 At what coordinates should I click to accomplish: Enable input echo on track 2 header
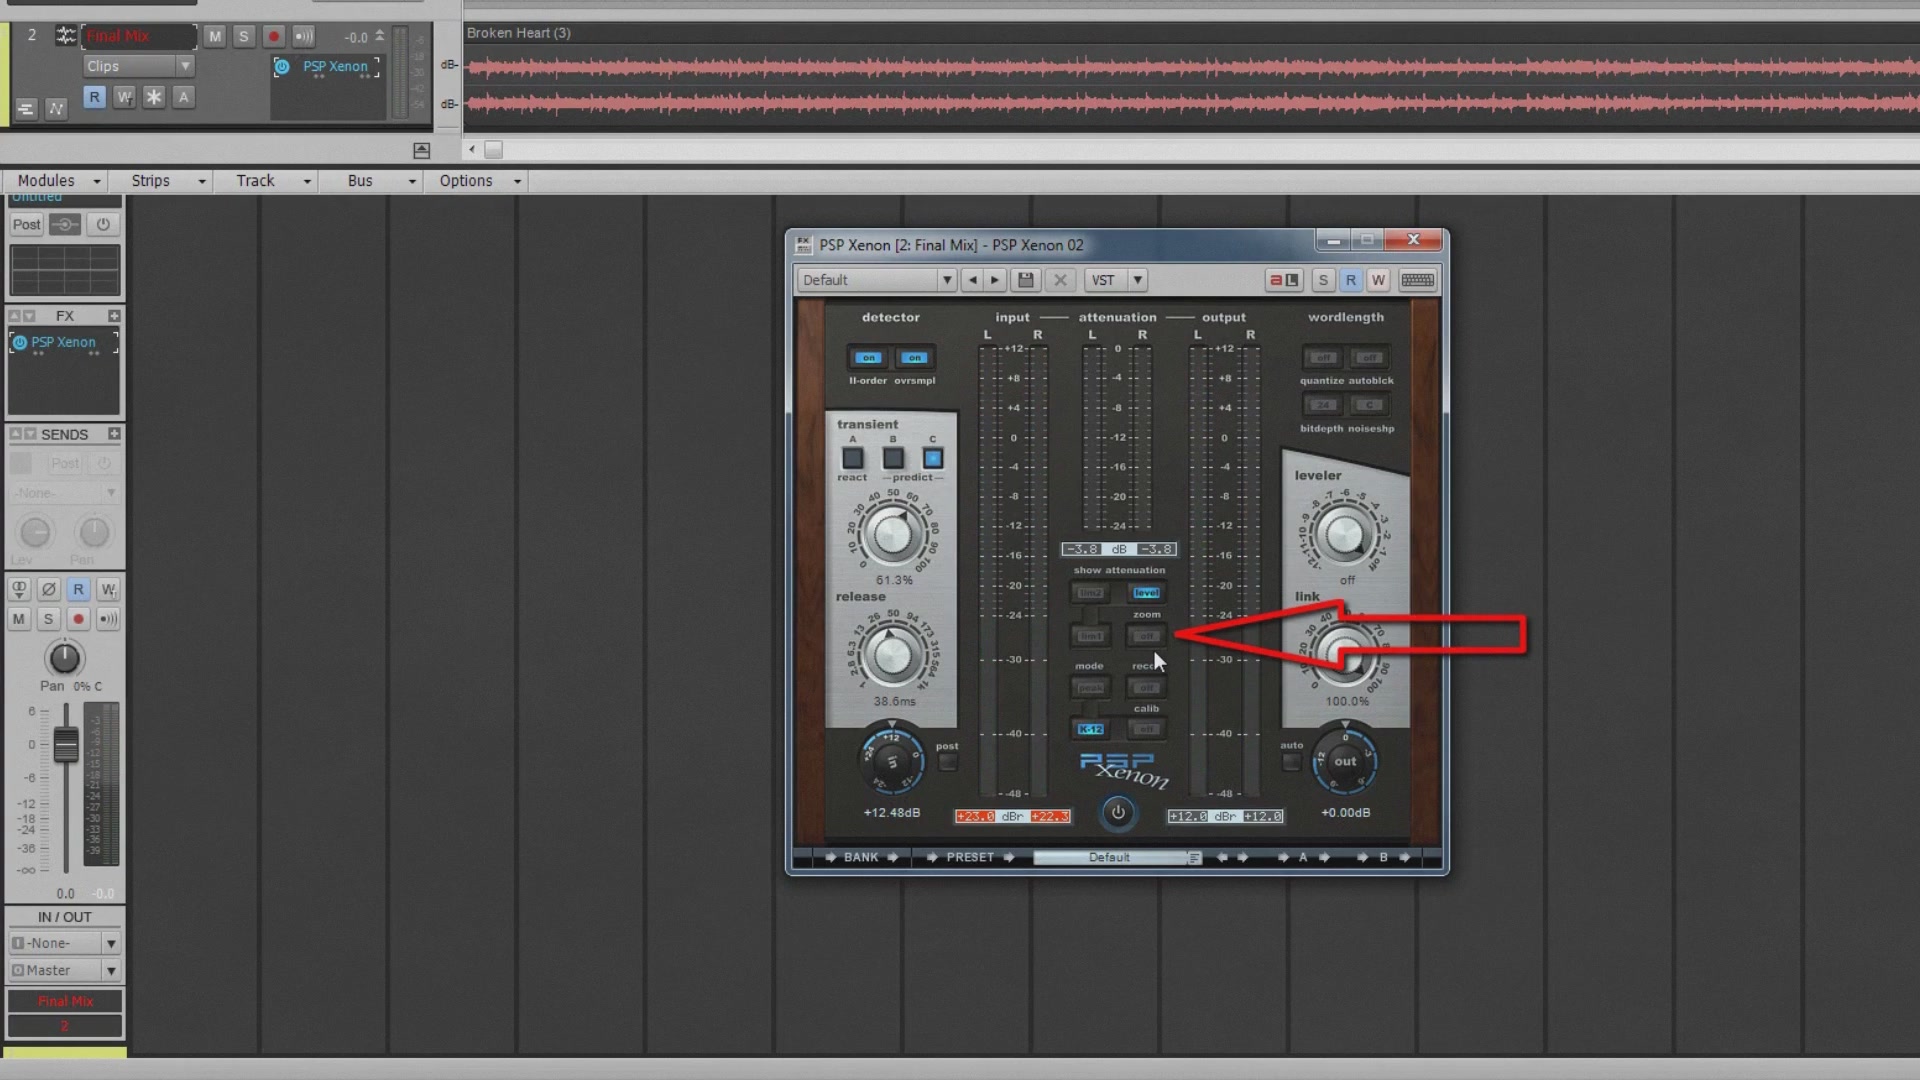303,36
